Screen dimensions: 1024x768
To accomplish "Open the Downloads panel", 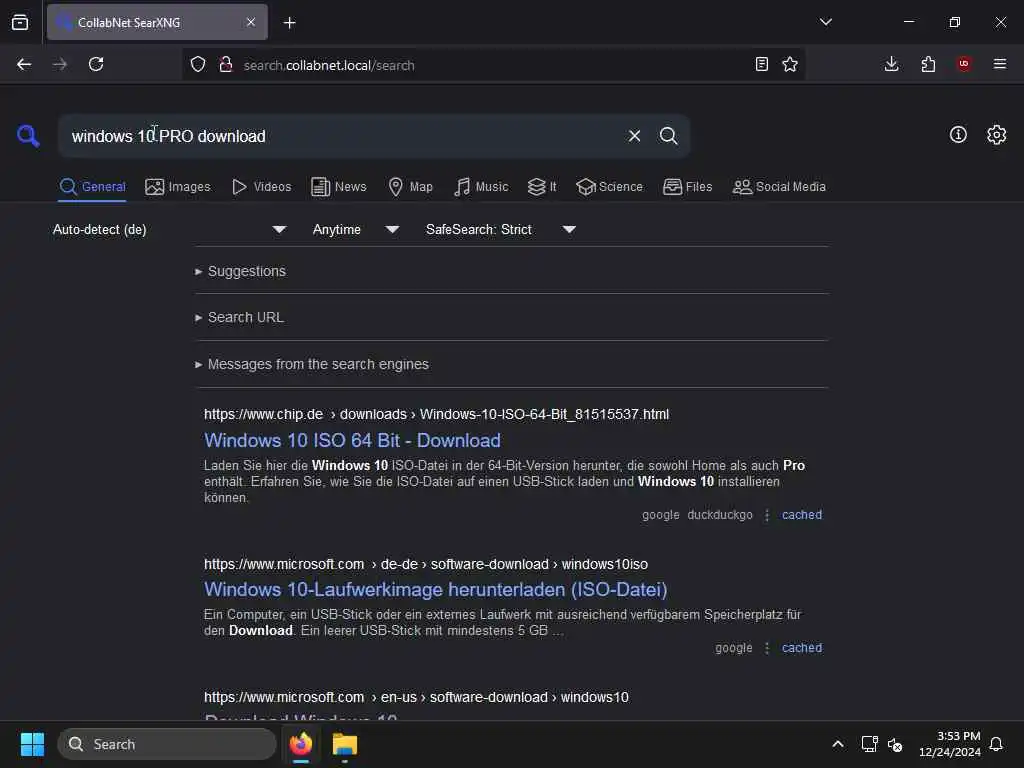I will point(891,64).
